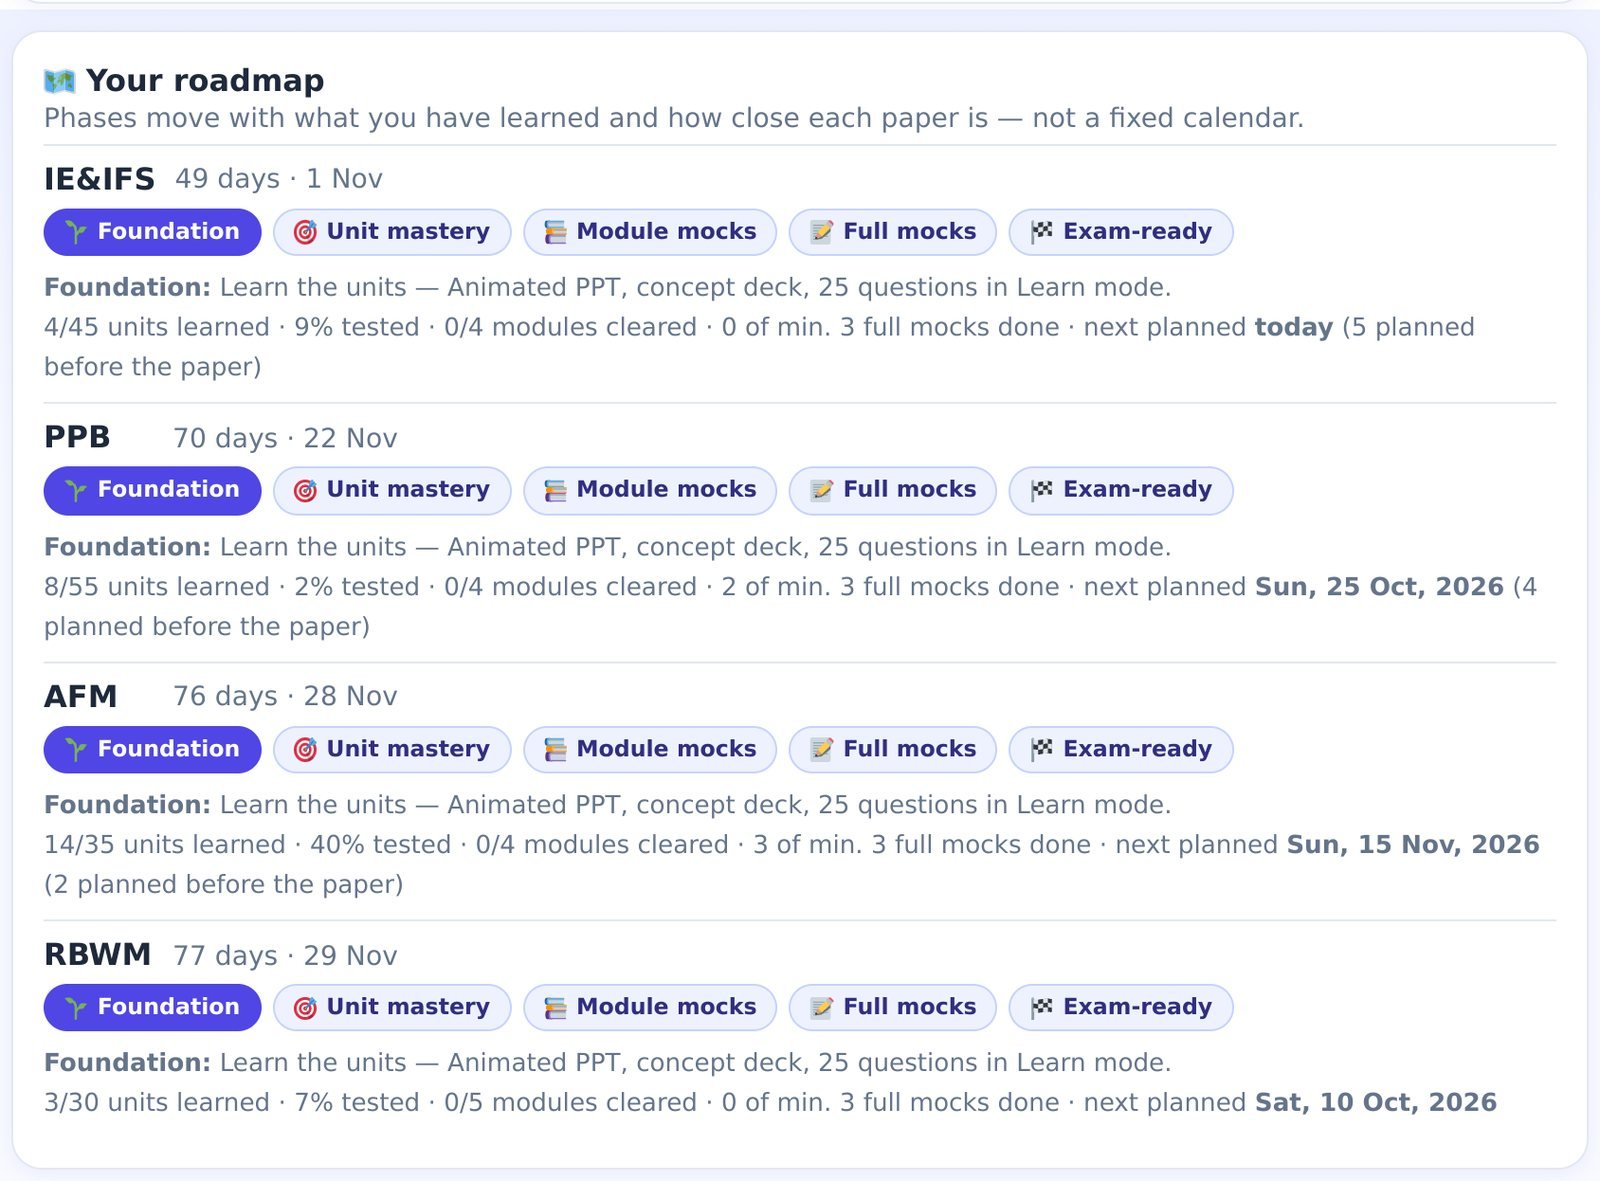This screenshot has width=1600, height=1181.
Task: Open the PPB Module mocks phase
Action: pos(650,490)
